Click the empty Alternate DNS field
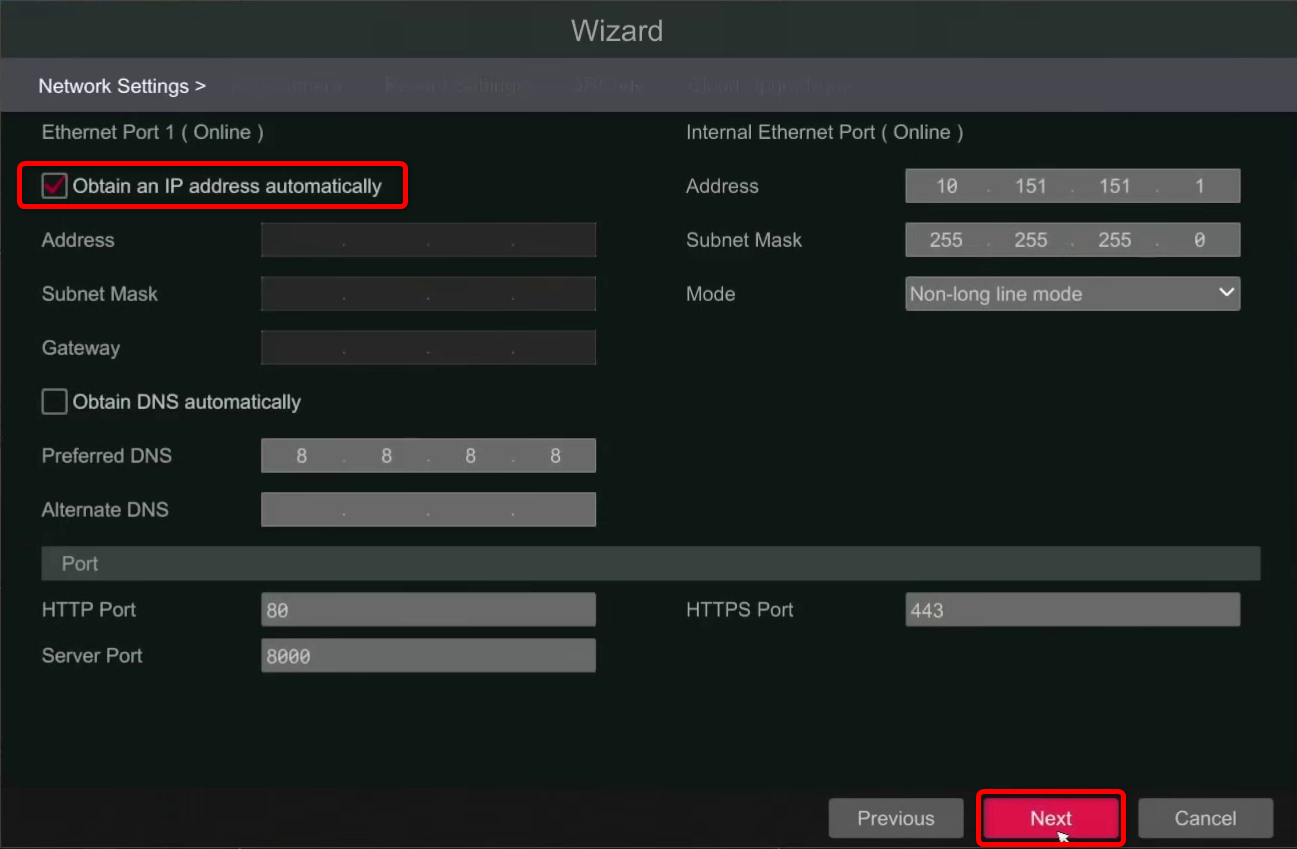 pos(428,510)
